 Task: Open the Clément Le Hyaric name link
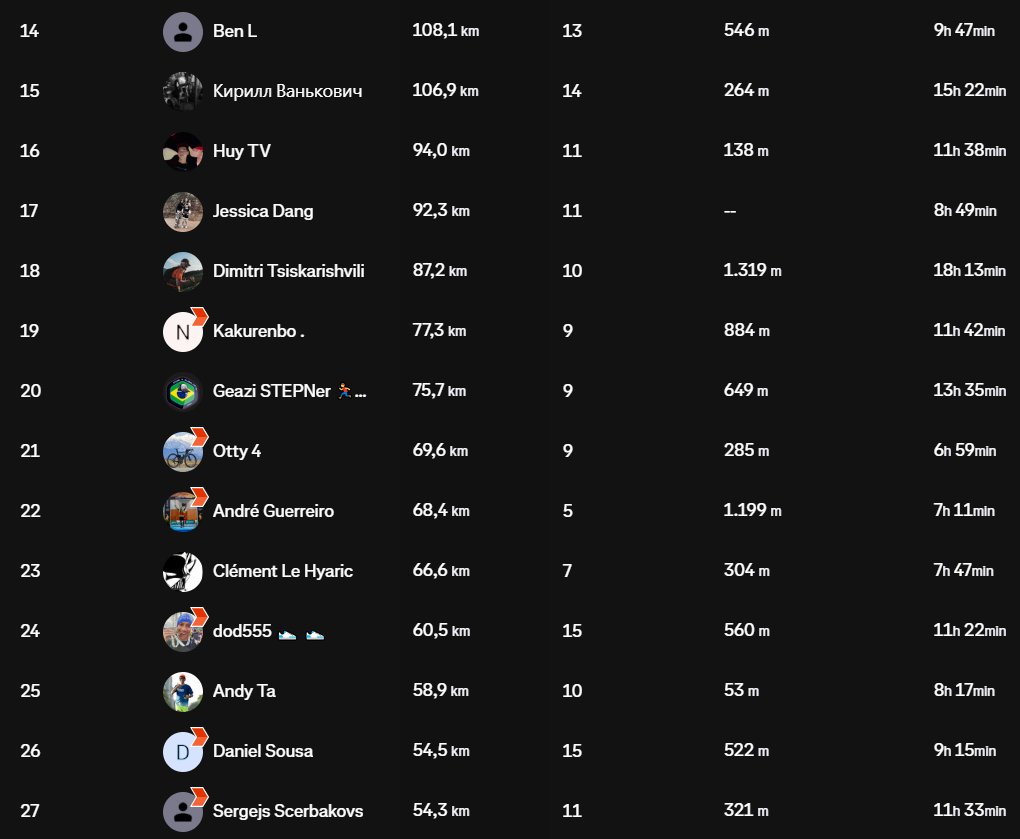click(x=282, y=571)
